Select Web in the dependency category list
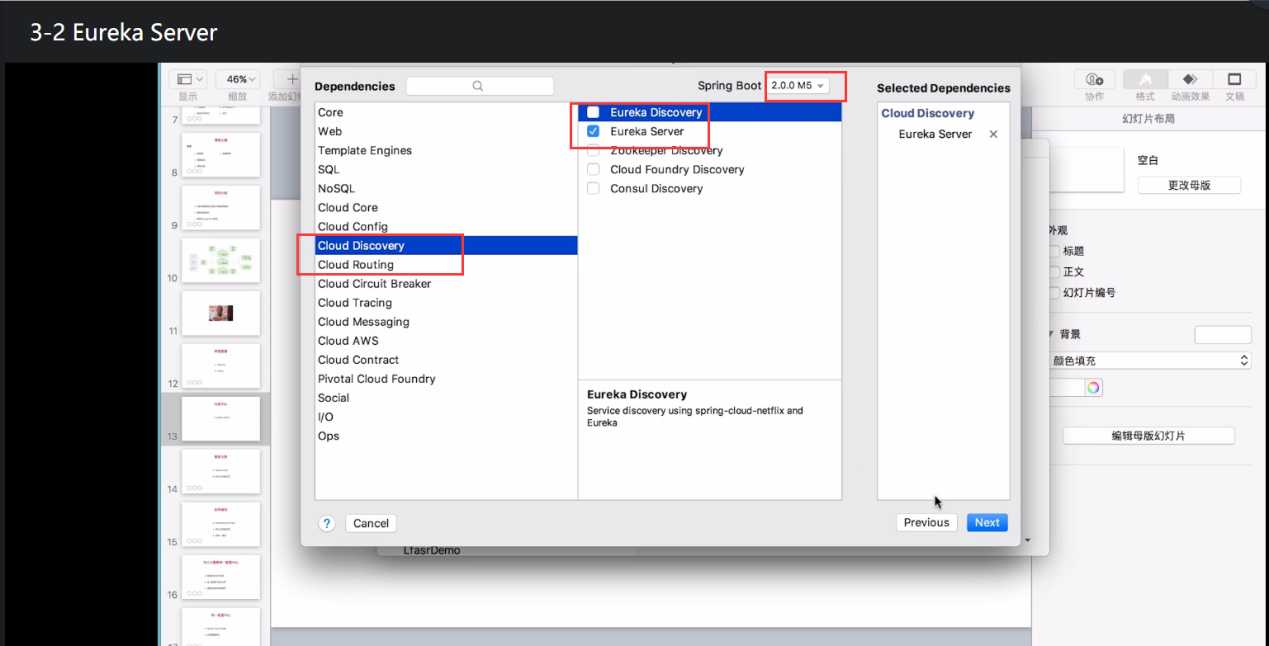The height and width of the screenshot is (646, 1269). [446, 131]
